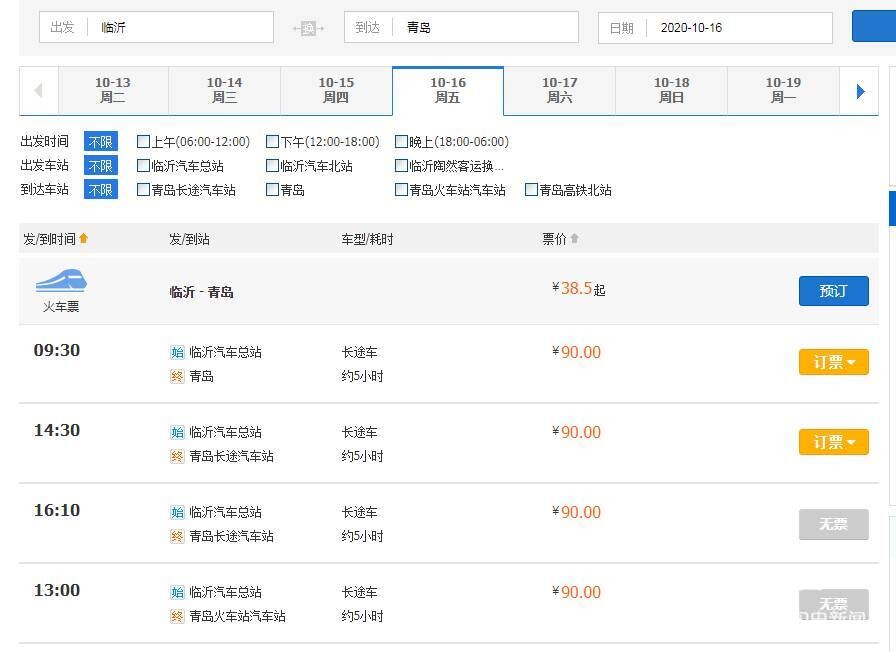
Task: Click the 出发 input field with 临沂
Action: tap(180, 28)
